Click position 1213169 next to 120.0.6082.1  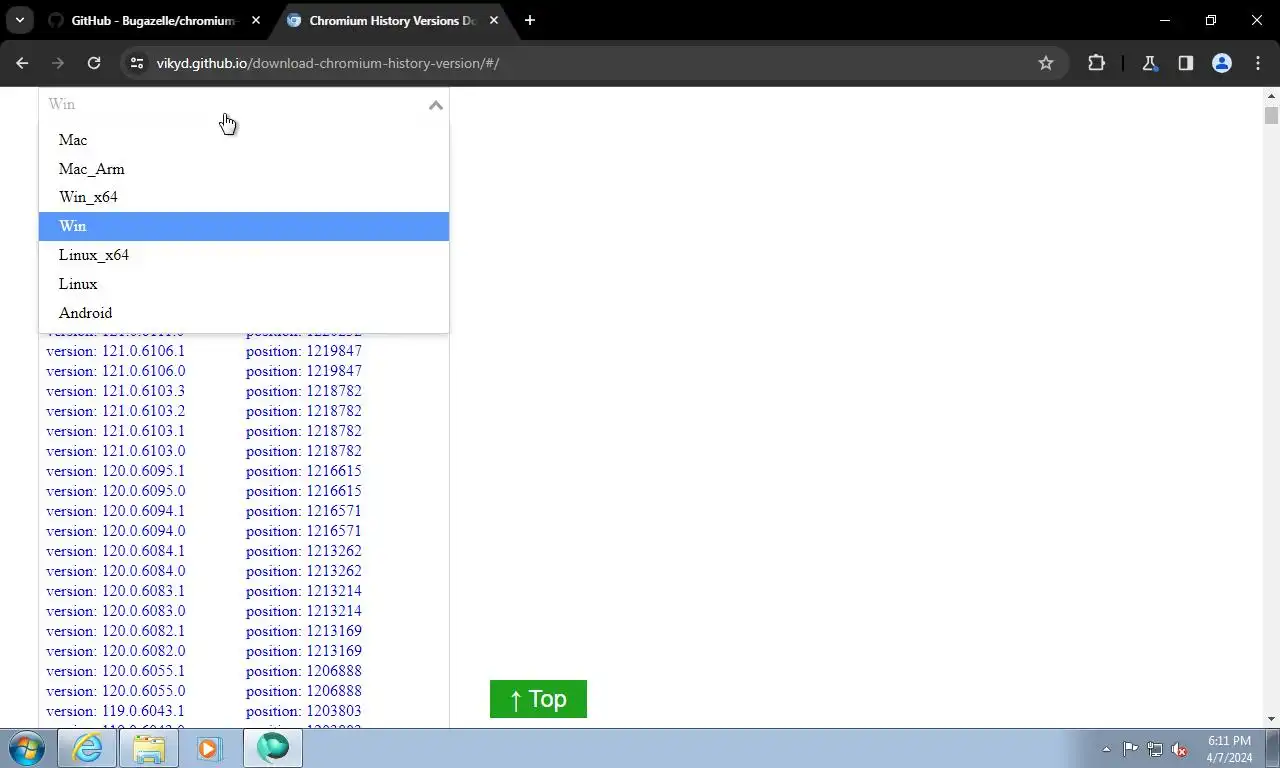tap(304, 631)
